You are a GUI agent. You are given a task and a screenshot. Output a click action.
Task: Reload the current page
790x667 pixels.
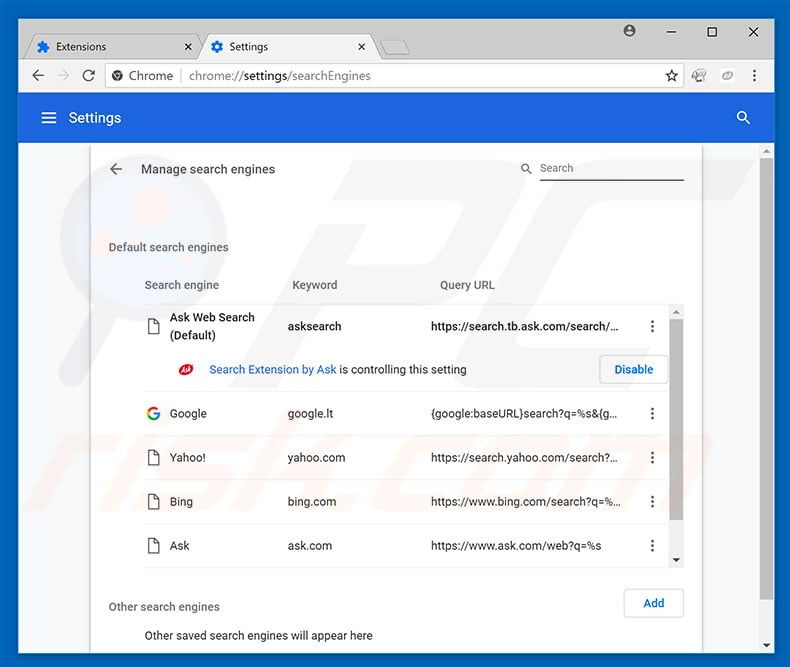point(89,76)
